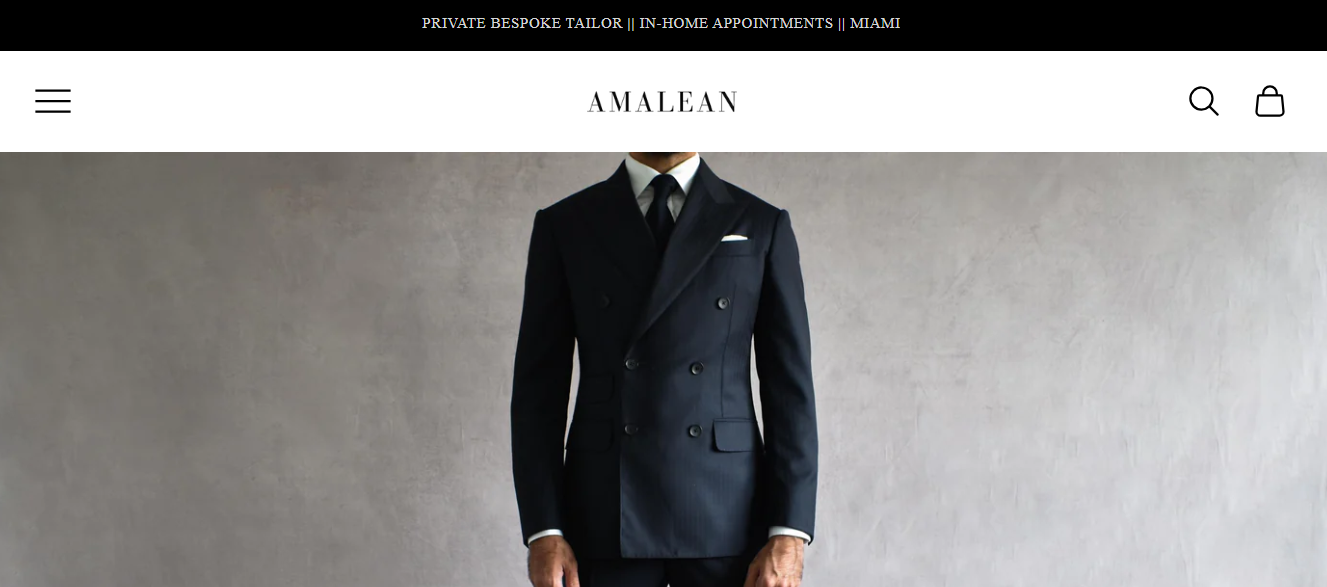Click the navy double-breasted suit hero image

663,369
